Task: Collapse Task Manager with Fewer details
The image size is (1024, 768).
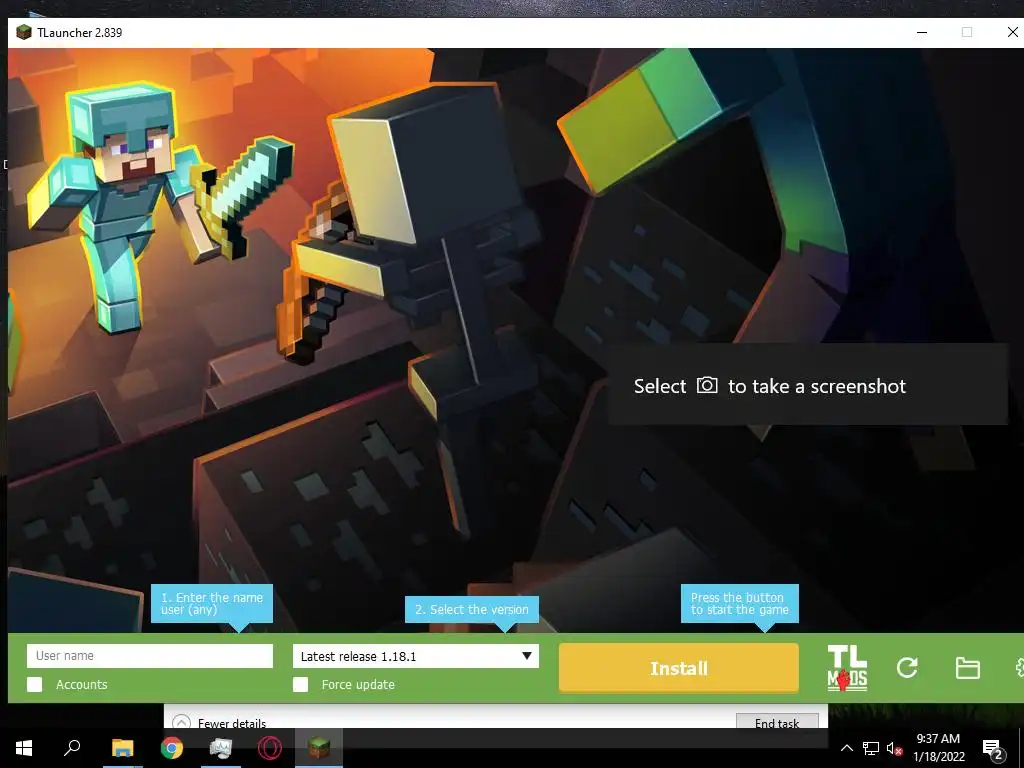Action: pos(219,722)
